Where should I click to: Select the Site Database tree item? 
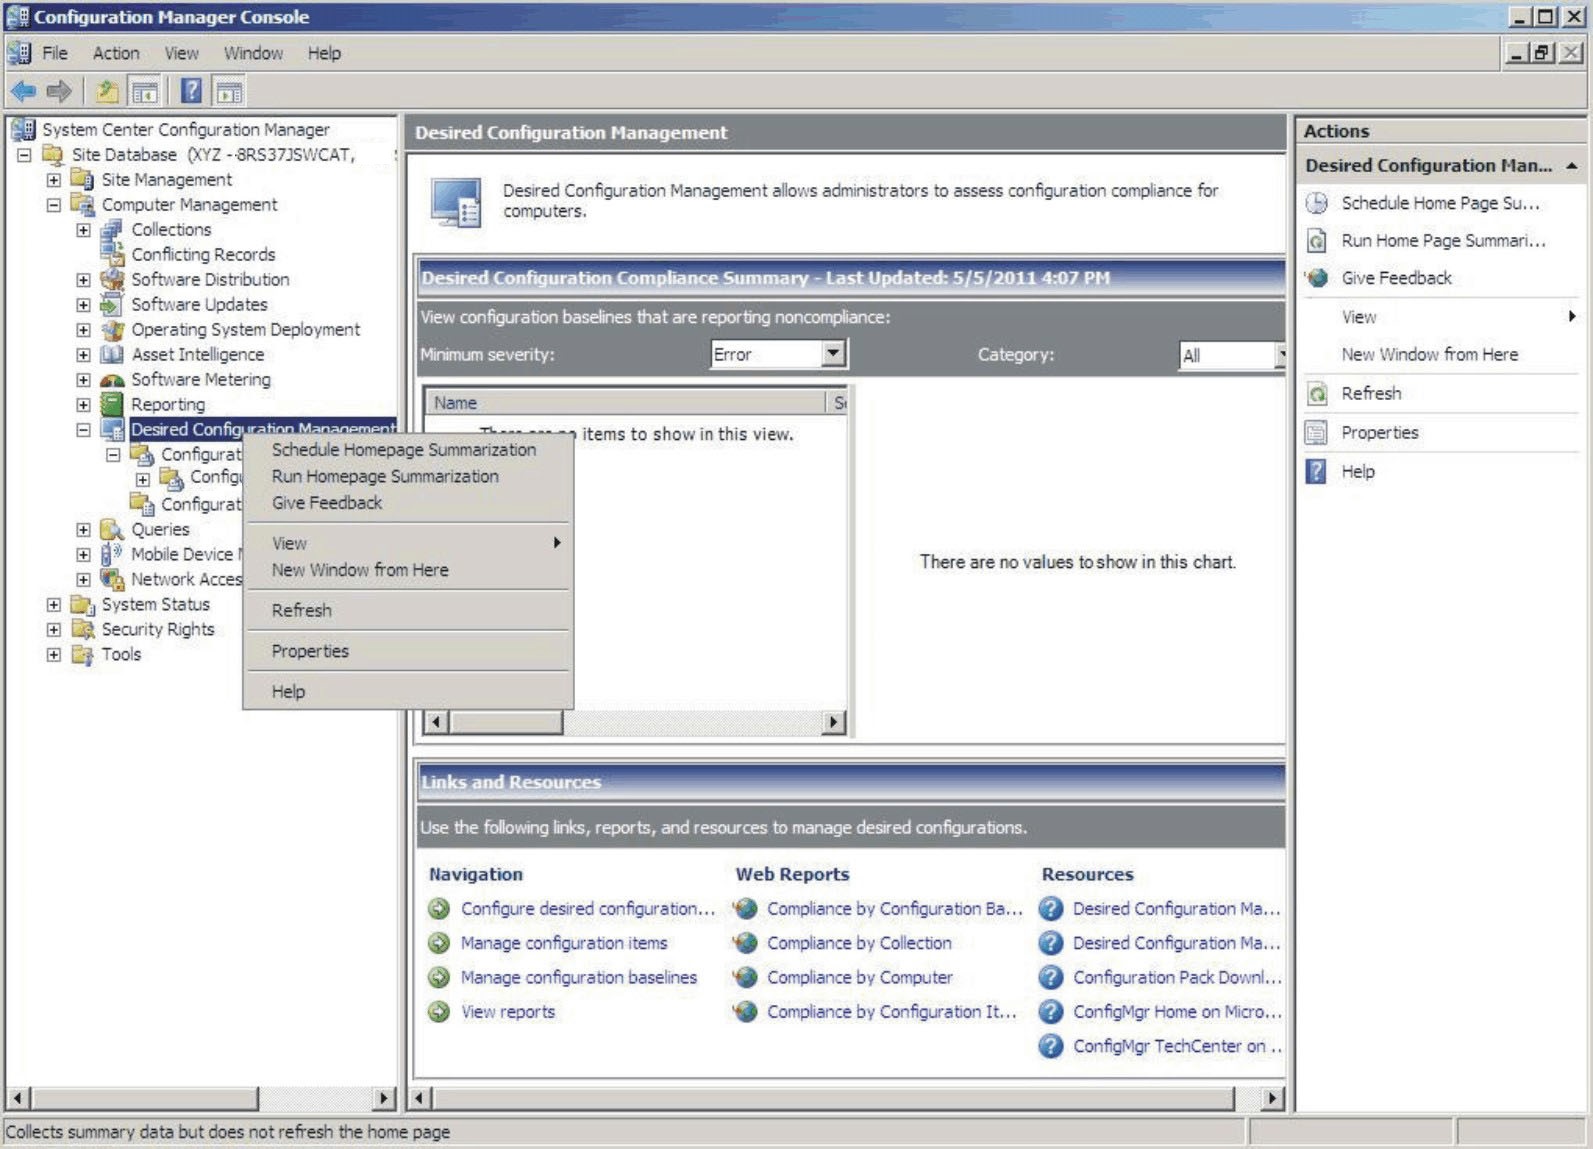[x=212, y=155]
